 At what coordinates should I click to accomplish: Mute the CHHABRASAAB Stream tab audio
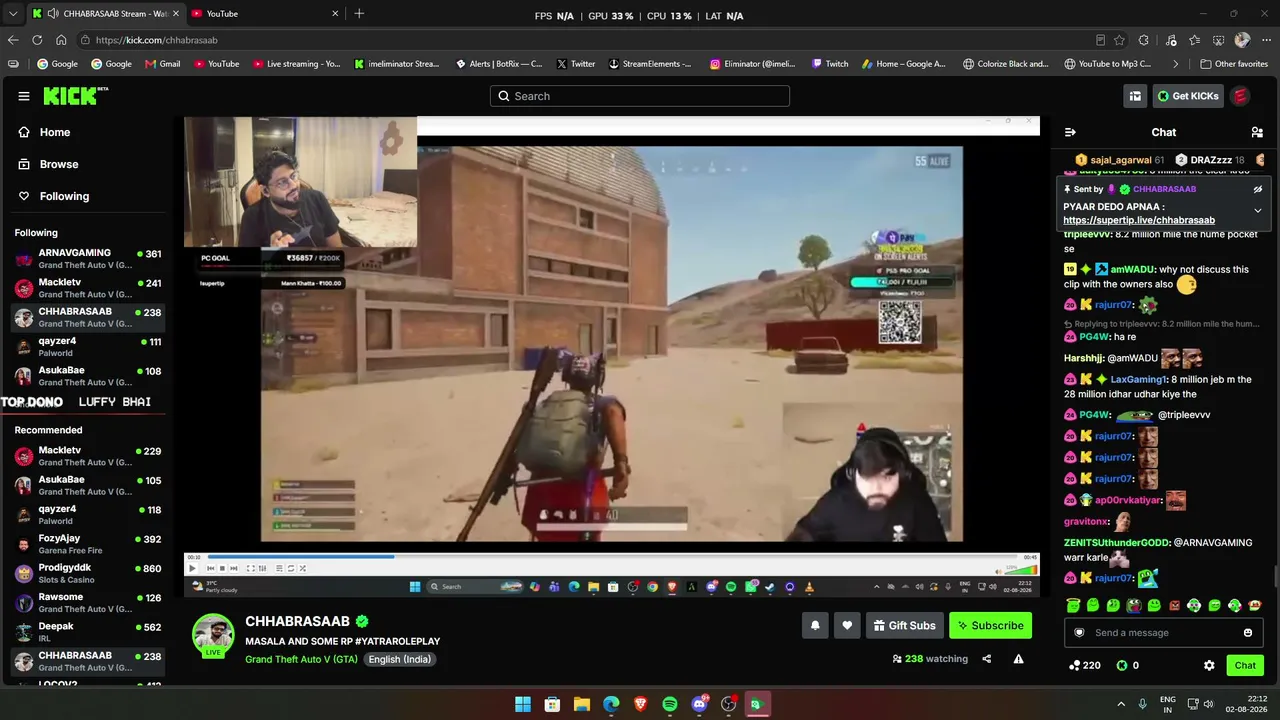pyautogui.click(x=52, y=13)
